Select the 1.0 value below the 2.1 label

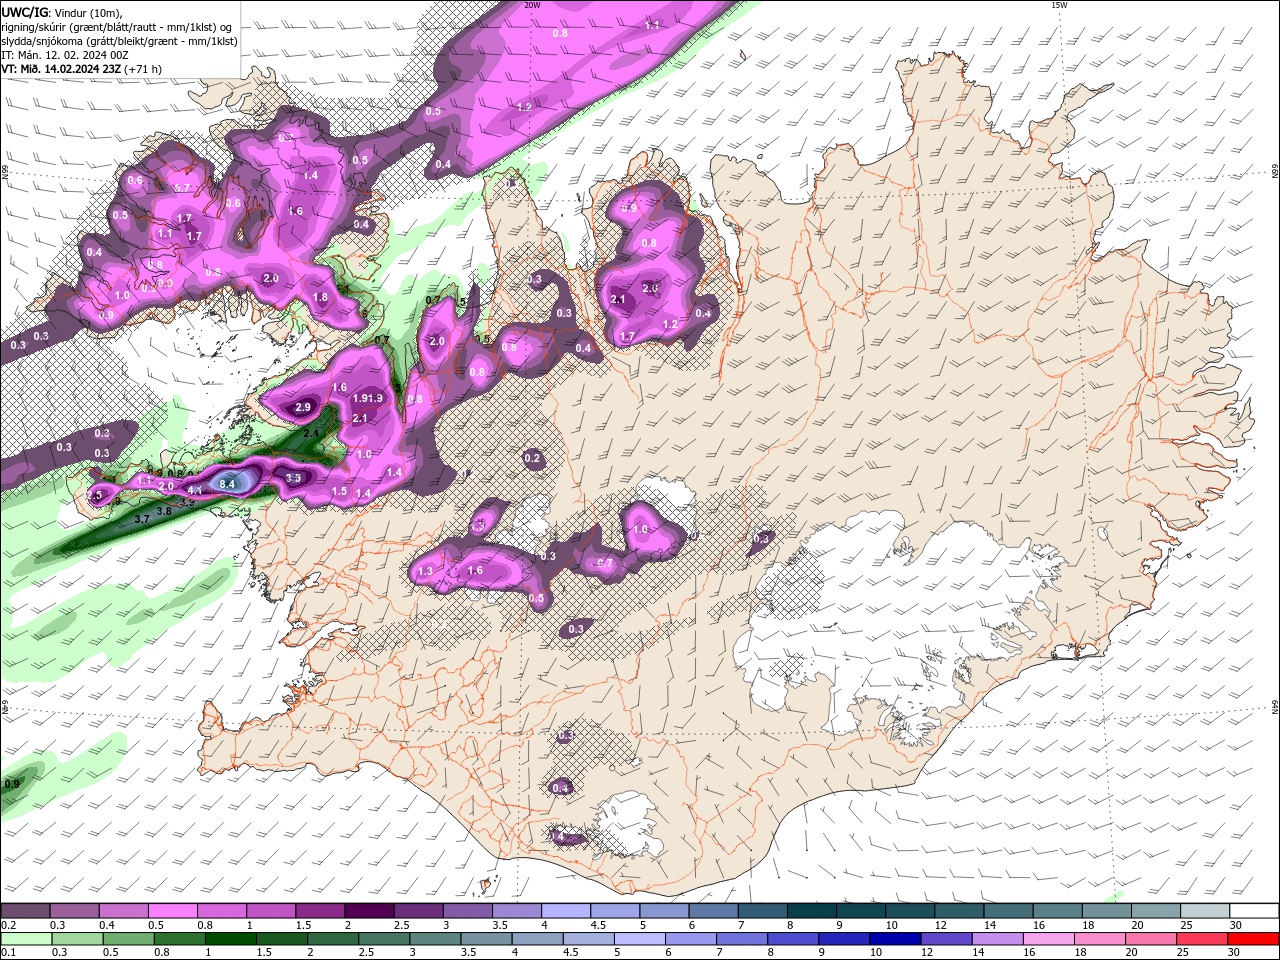pyautogui.click(x=364, y=454)
